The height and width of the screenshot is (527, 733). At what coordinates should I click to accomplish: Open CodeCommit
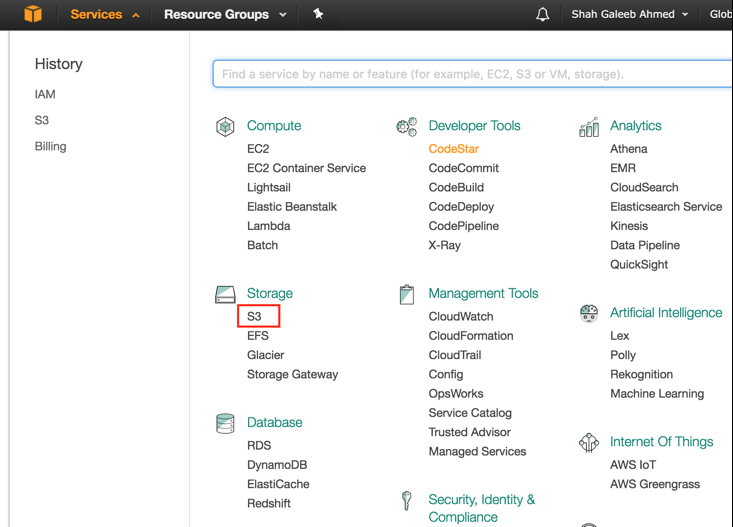pos(464,168)
